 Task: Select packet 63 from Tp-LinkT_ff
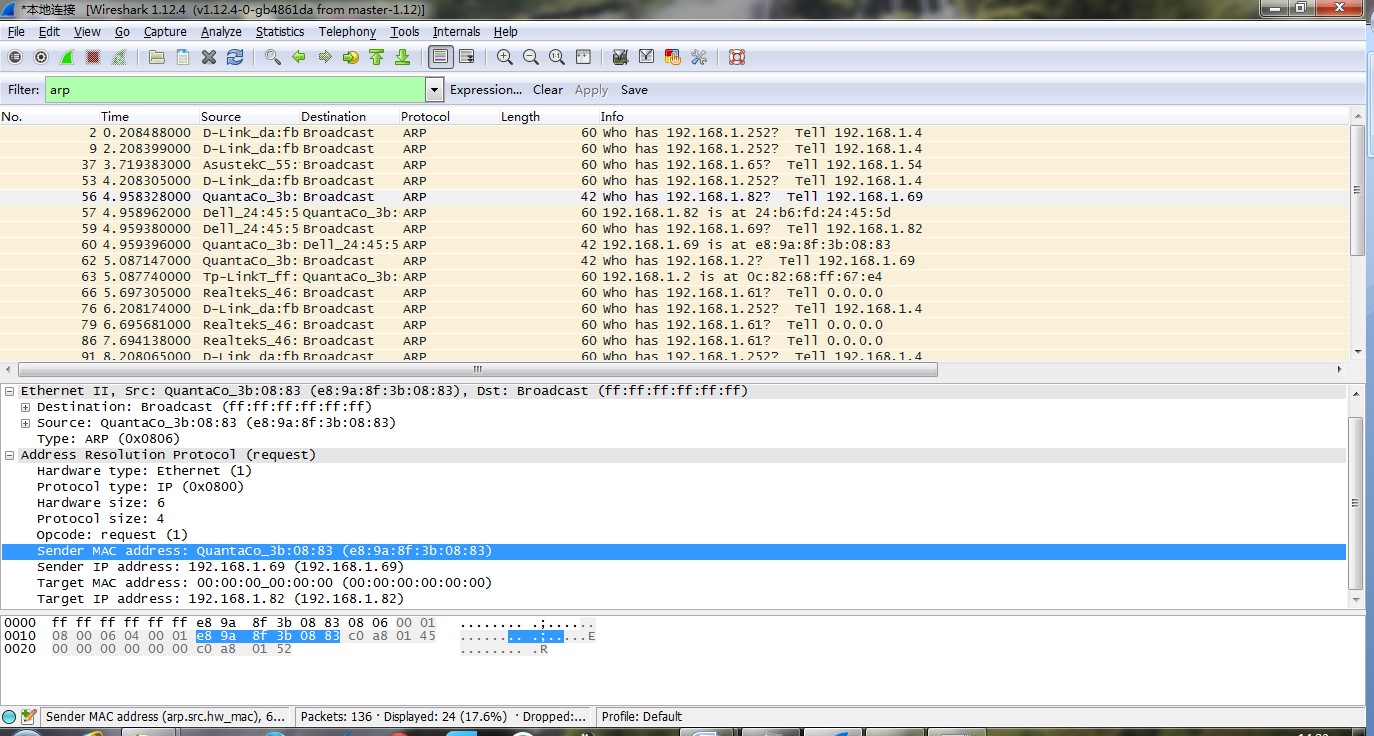click(x=674, y=277)
